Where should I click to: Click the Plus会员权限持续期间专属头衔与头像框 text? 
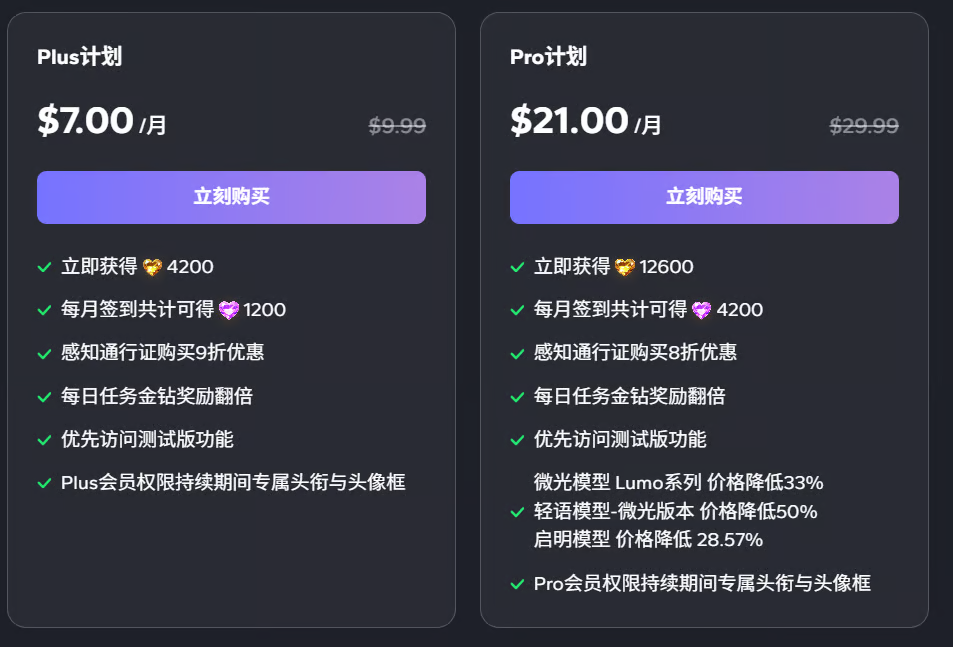(x=233, y=482)
